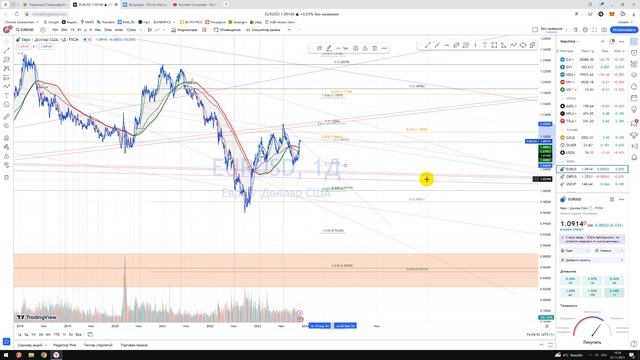Click the blue buy price button

(x=46, y=47)
